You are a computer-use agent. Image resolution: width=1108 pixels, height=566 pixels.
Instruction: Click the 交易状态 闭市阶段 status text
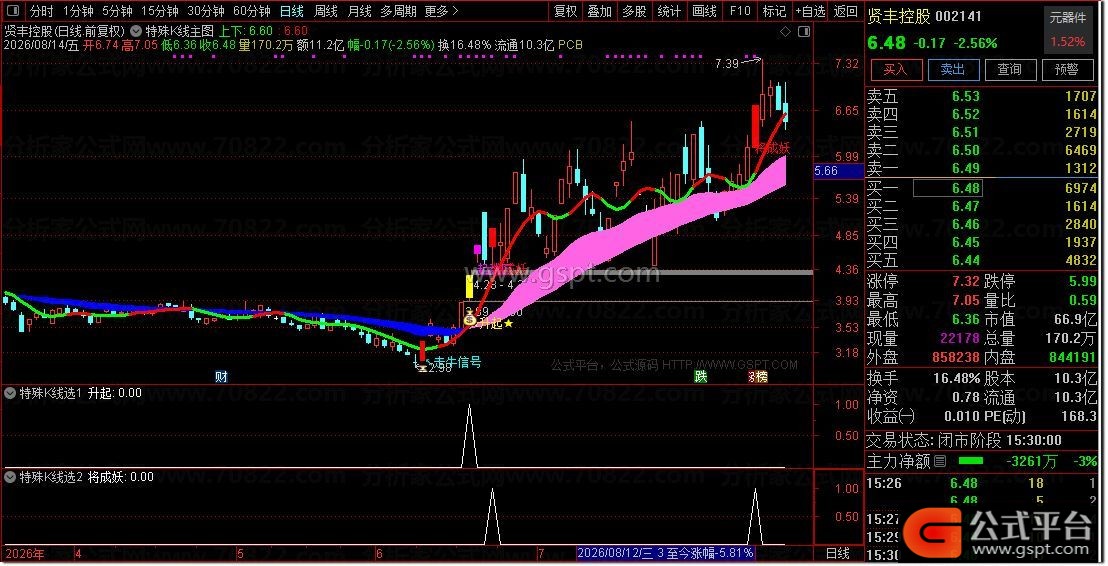[x=963, y=440]
